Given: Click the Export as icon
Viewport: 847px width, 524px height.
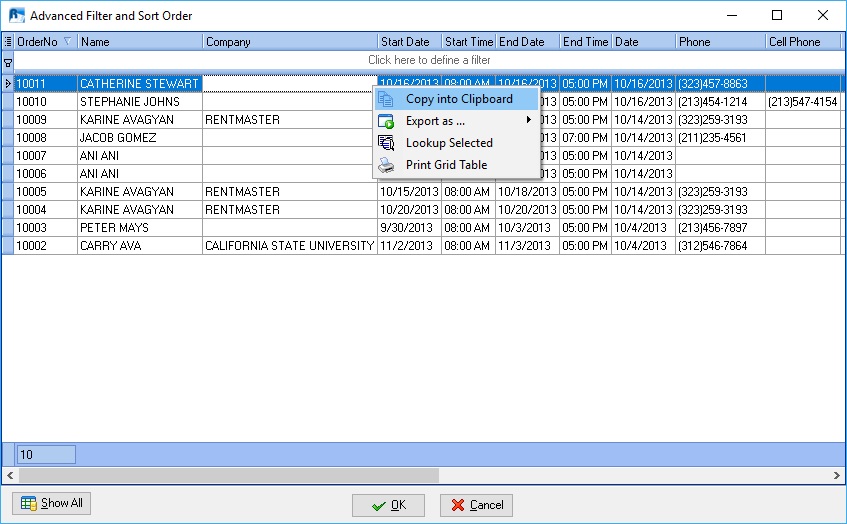Looking at the screenshot, I should click(386, 121).
